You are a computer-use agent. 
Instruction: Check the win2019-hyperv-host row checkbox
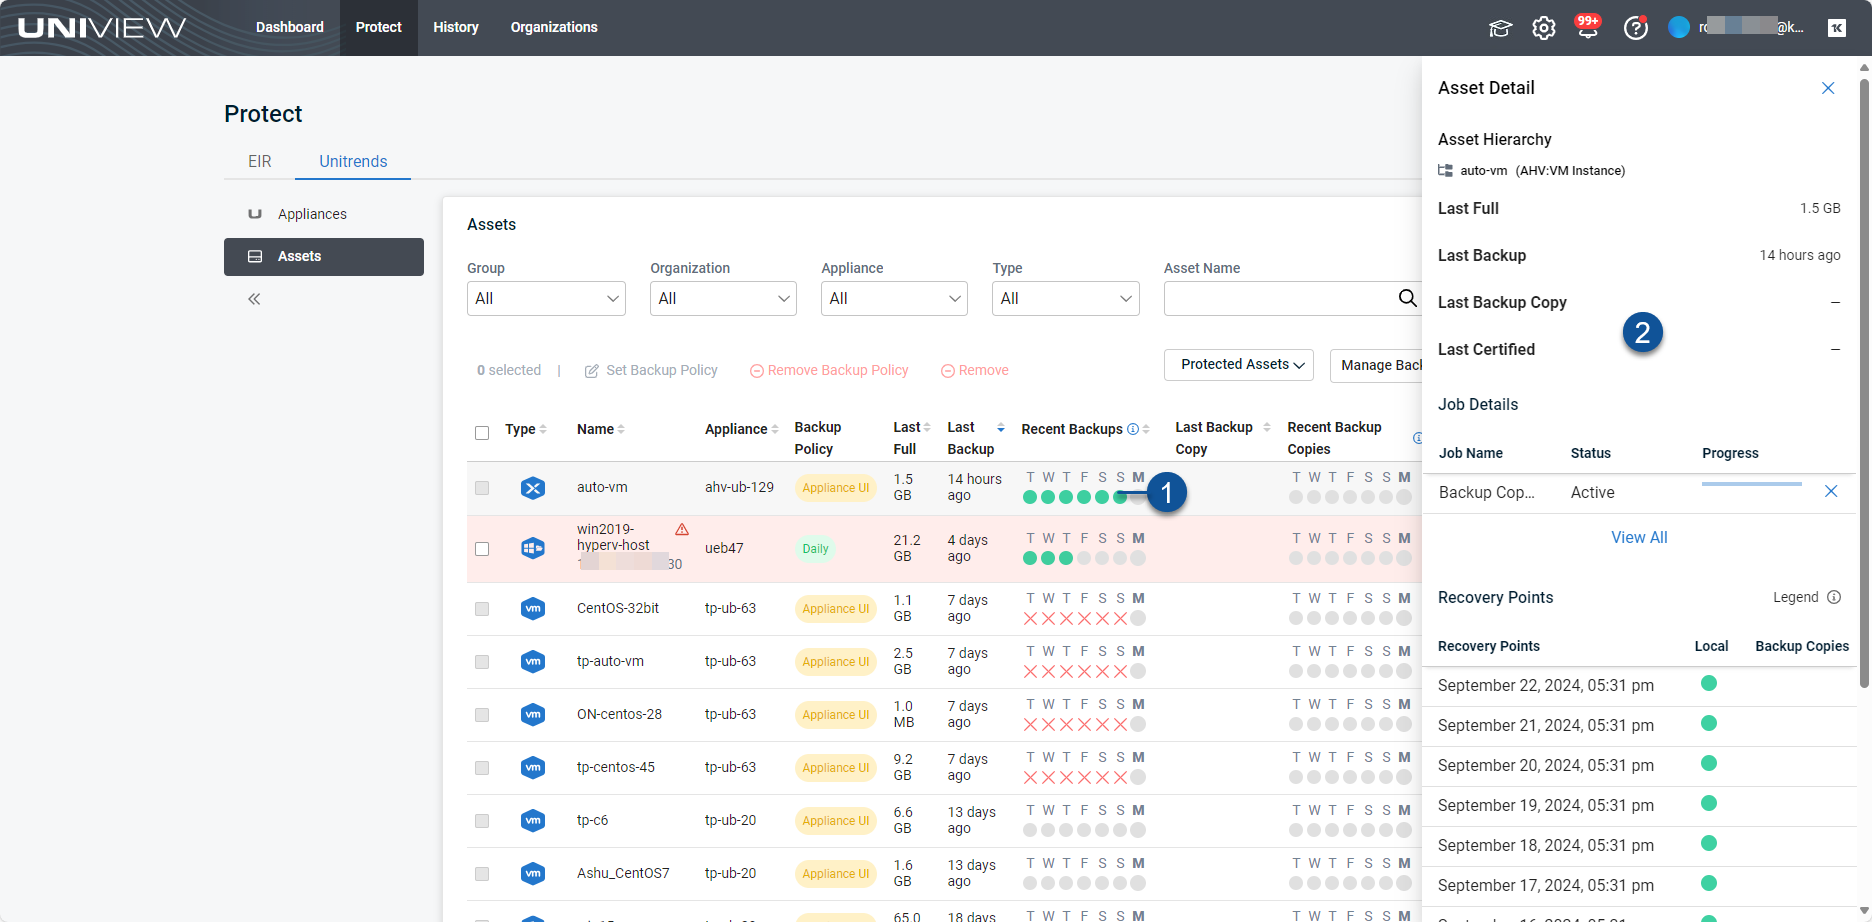pyautogui.click(x=482, y=549)
